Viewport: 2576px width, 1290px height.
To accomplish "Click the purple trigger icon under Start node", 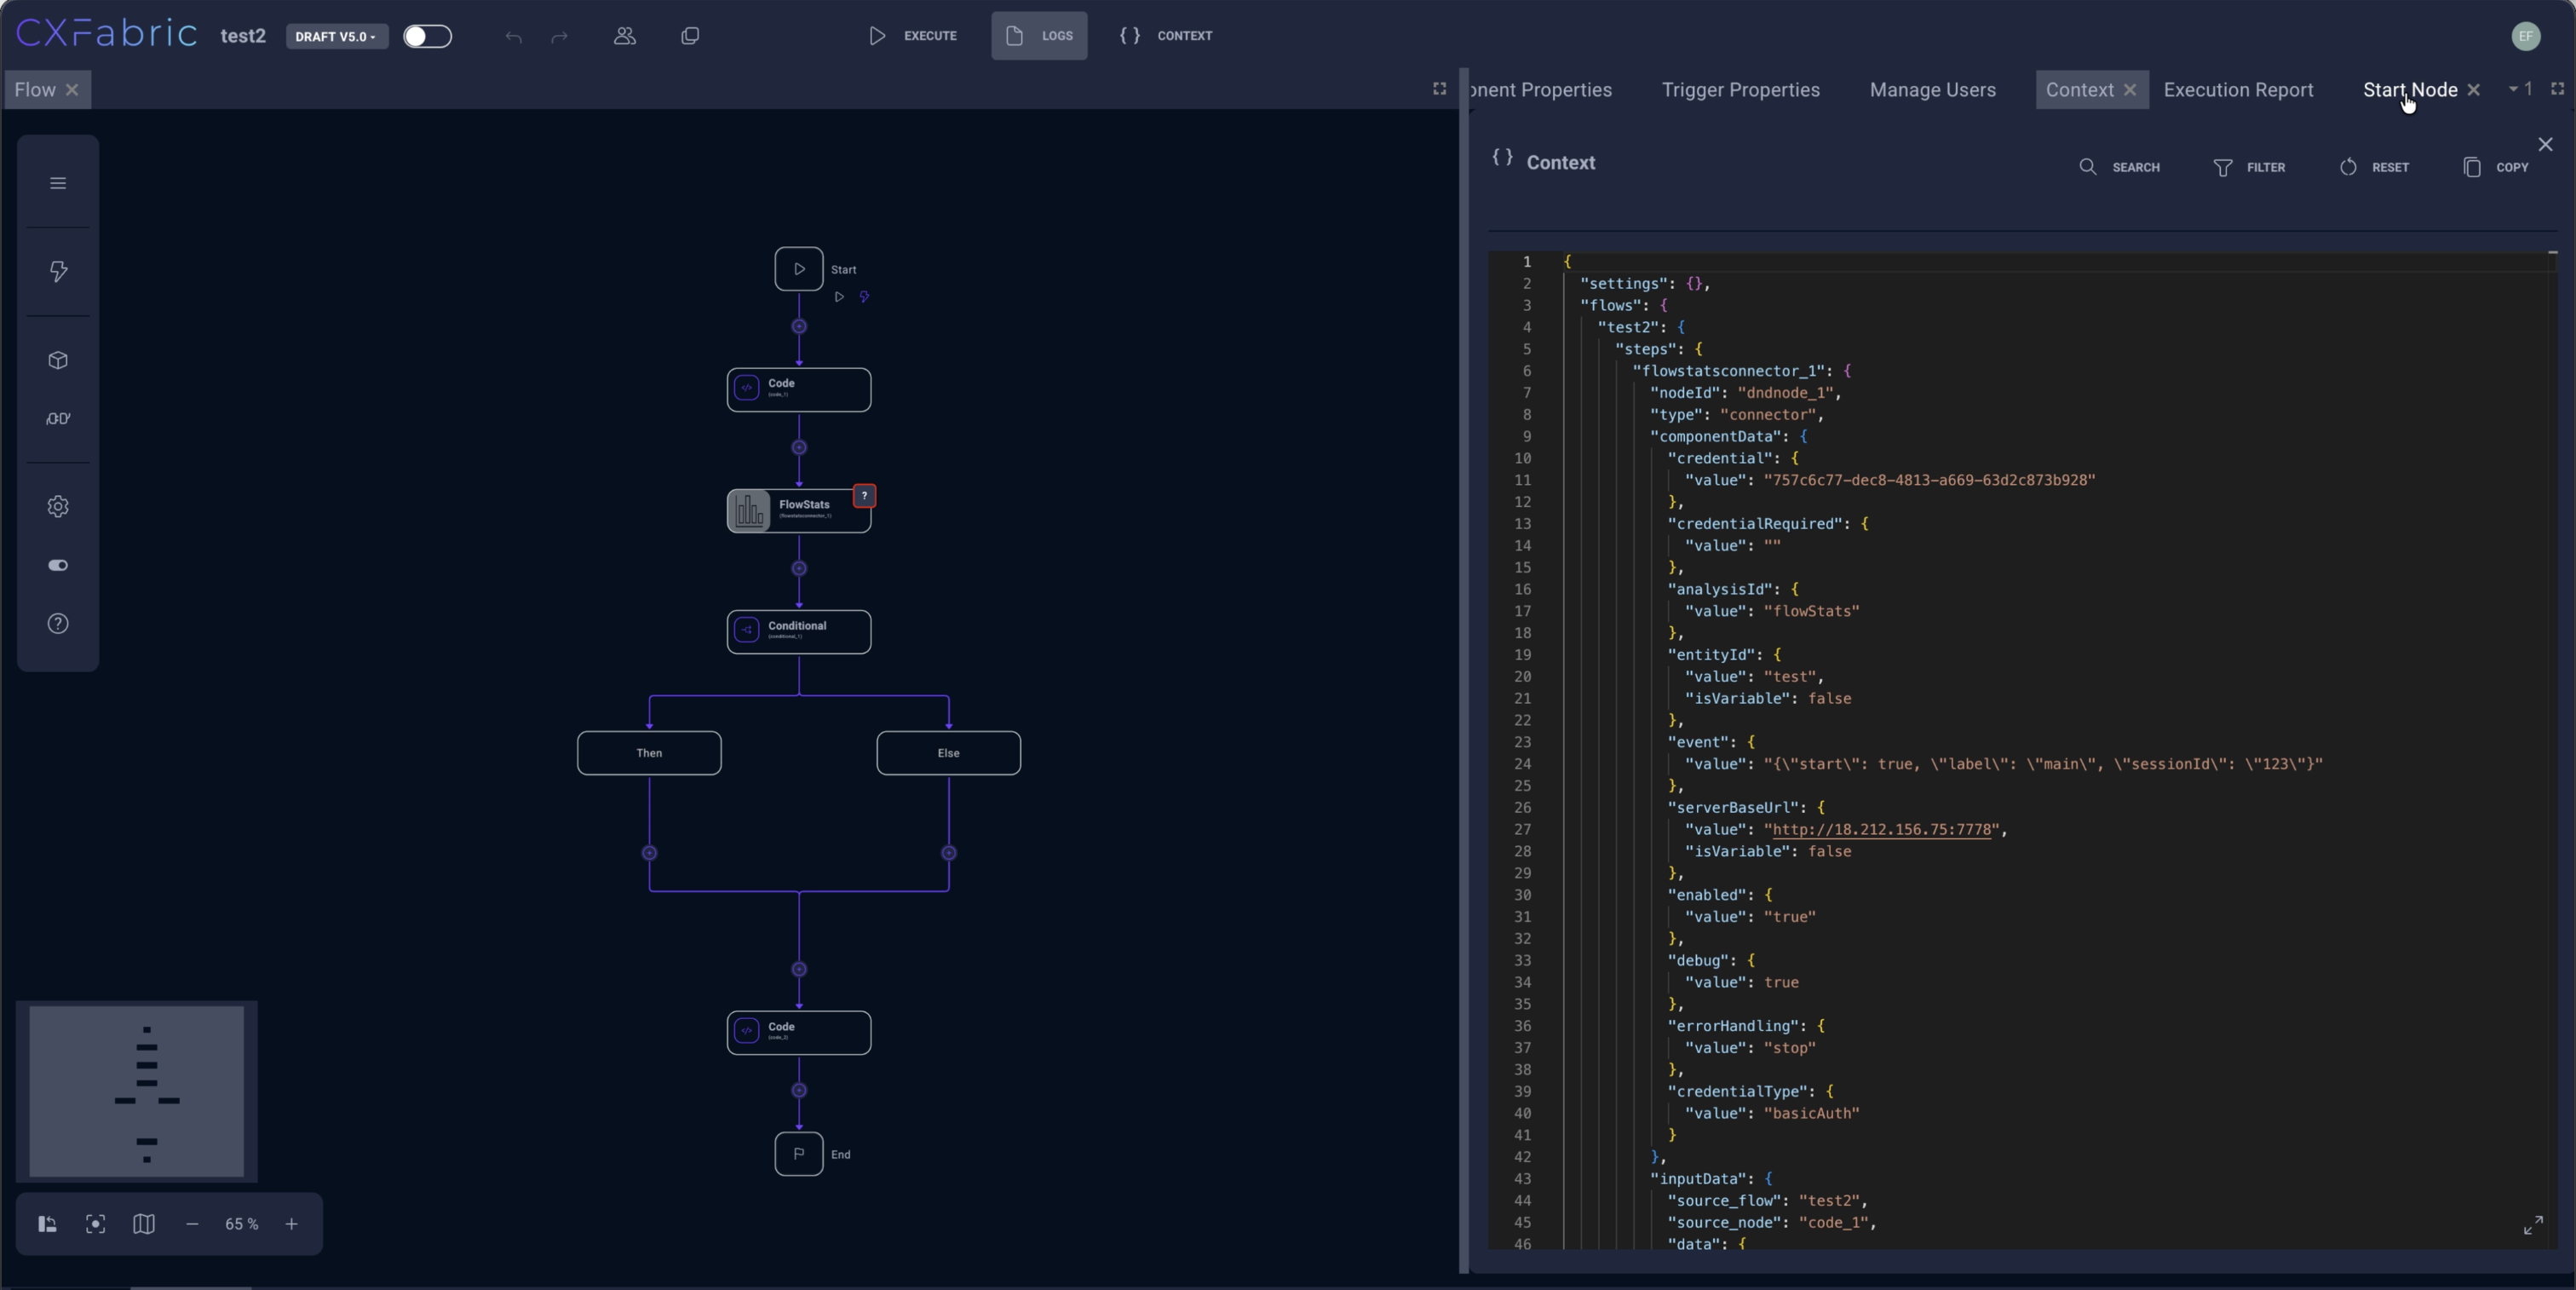I will (x=864, y=297).
